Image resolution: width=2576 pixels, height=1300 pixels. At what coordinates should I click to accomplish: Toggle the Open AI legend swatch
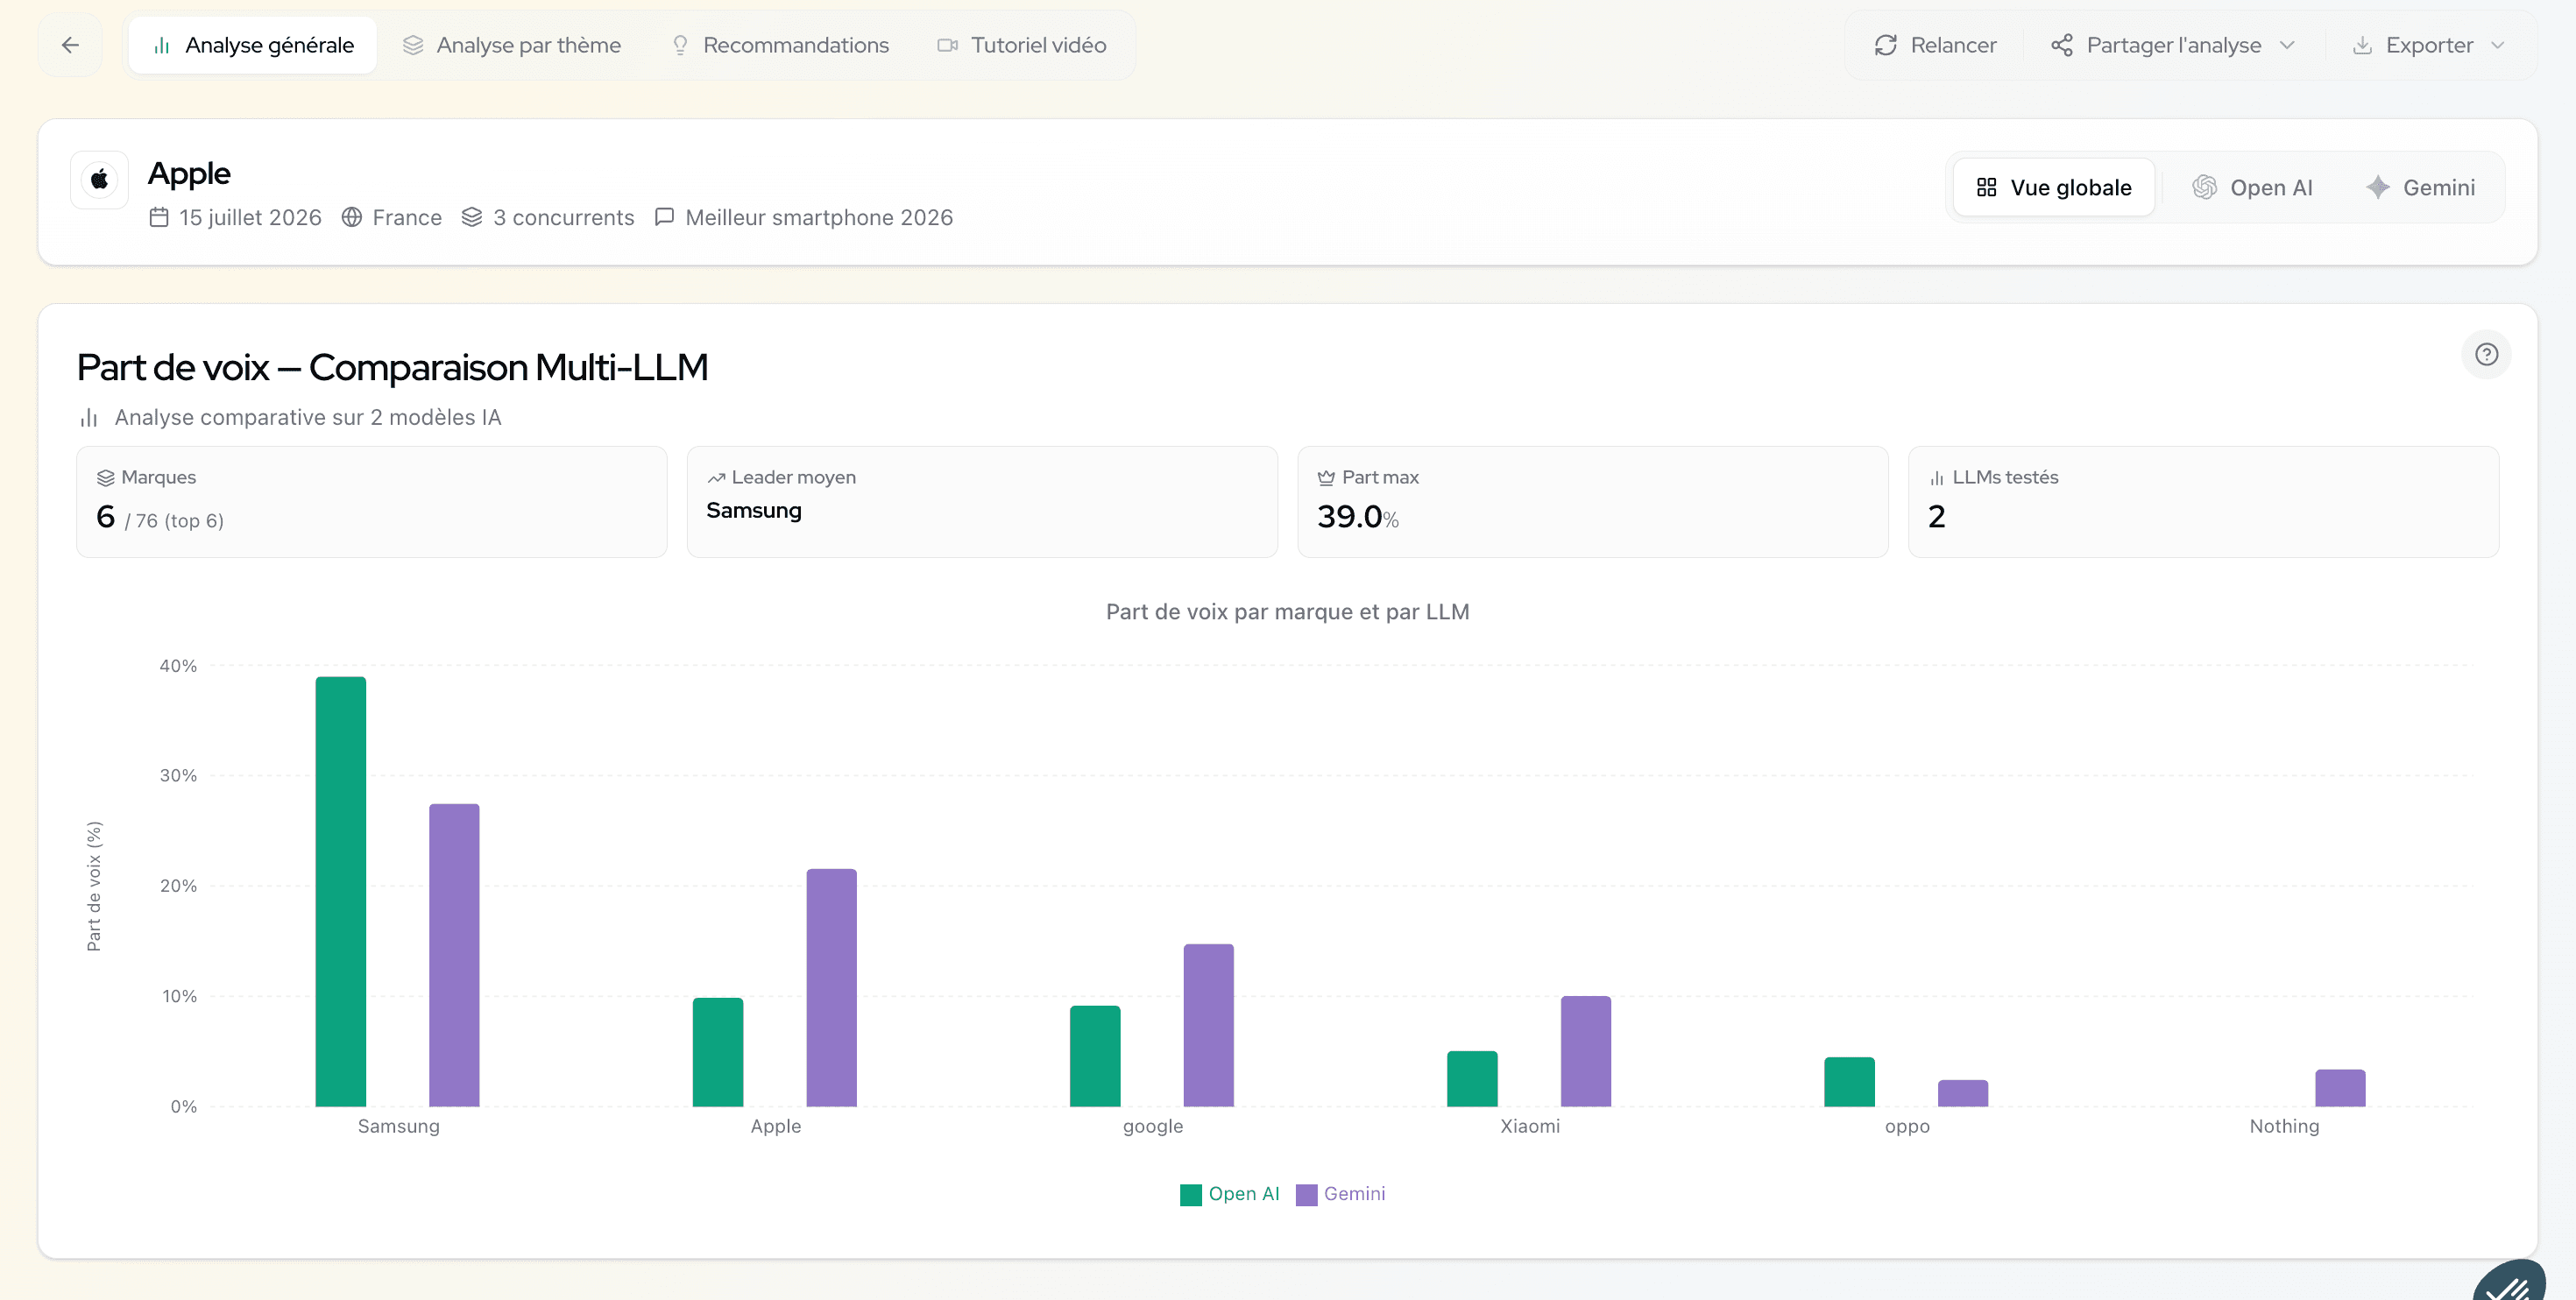pyautogui.click(x=1190, y=1194)
